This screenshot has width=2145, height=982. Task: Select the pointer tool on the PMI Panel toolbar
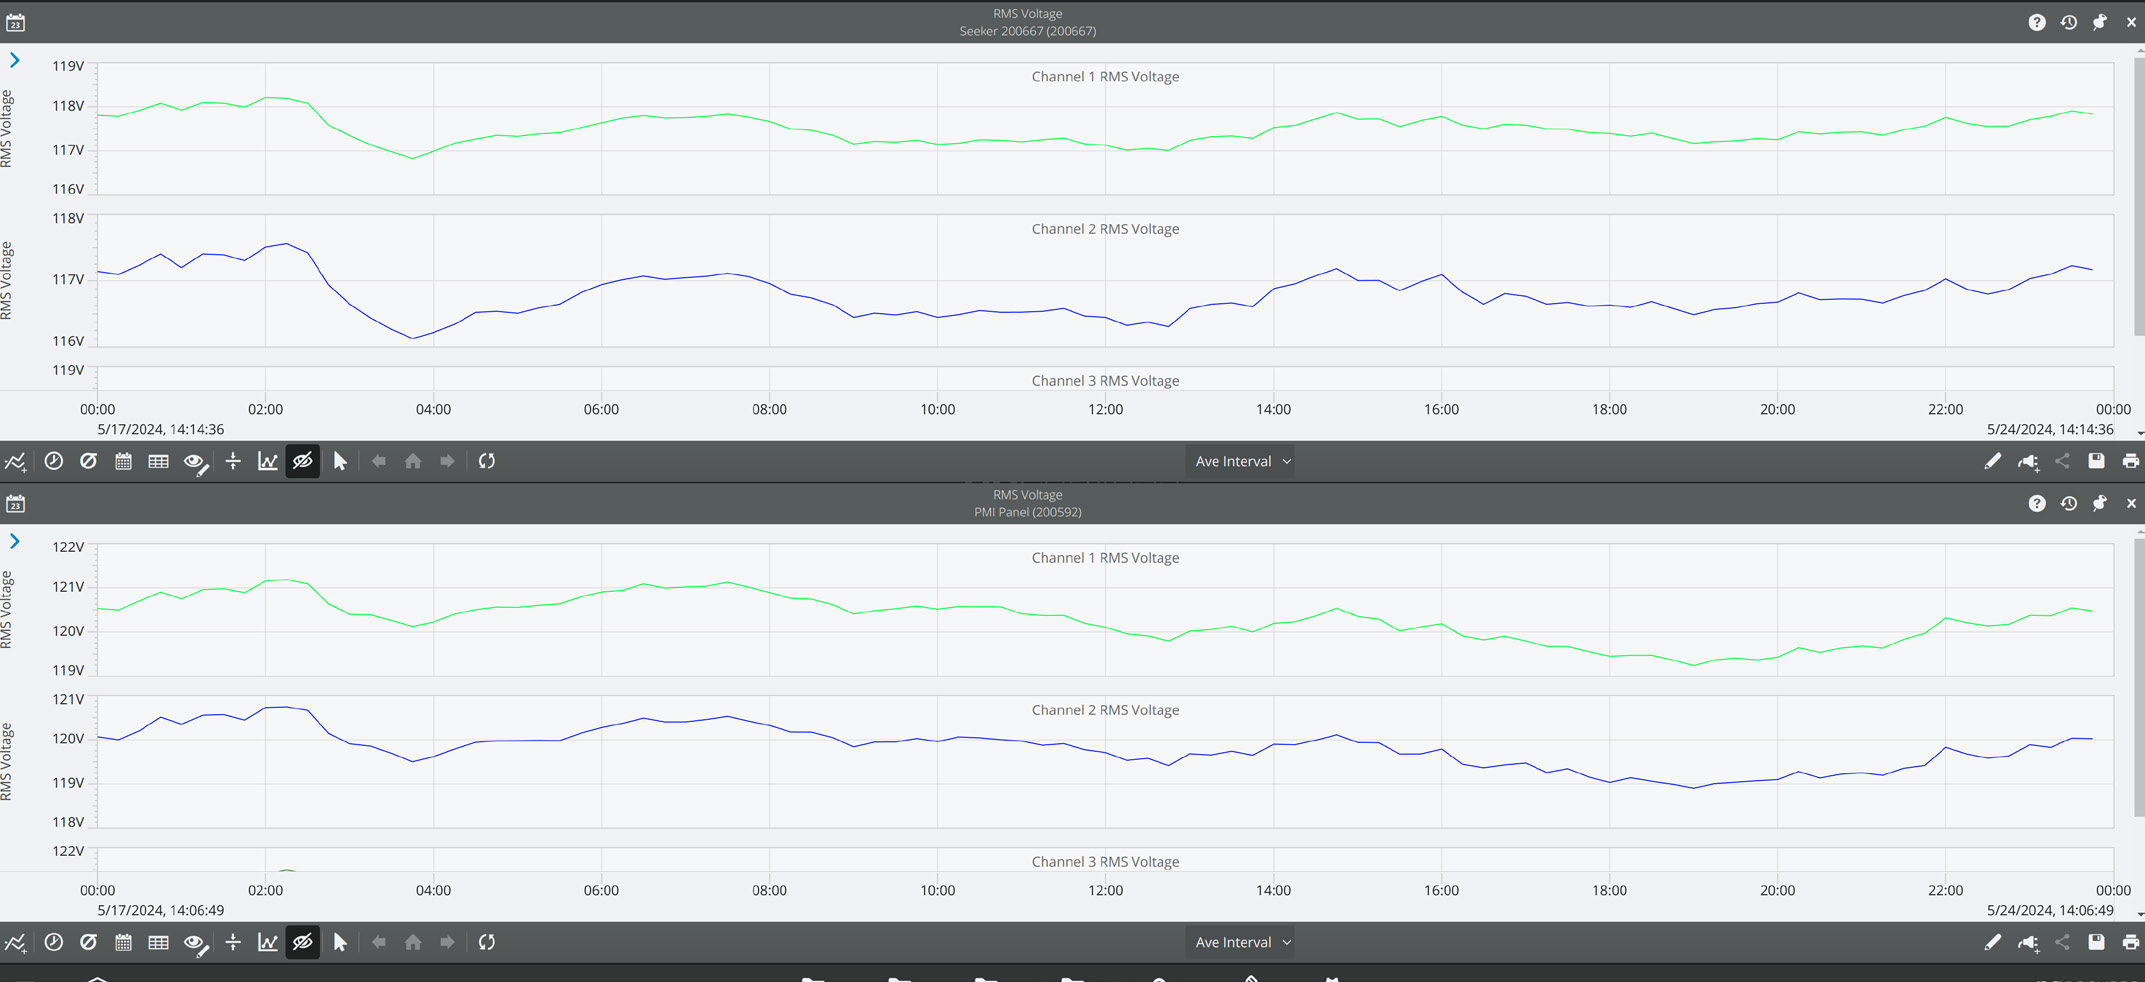pos(340,941)
